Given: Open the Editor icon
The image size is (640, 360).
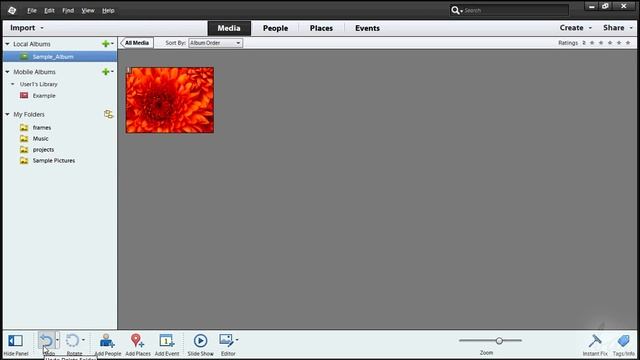Looking at the screenshot, I should coord(226,340).
